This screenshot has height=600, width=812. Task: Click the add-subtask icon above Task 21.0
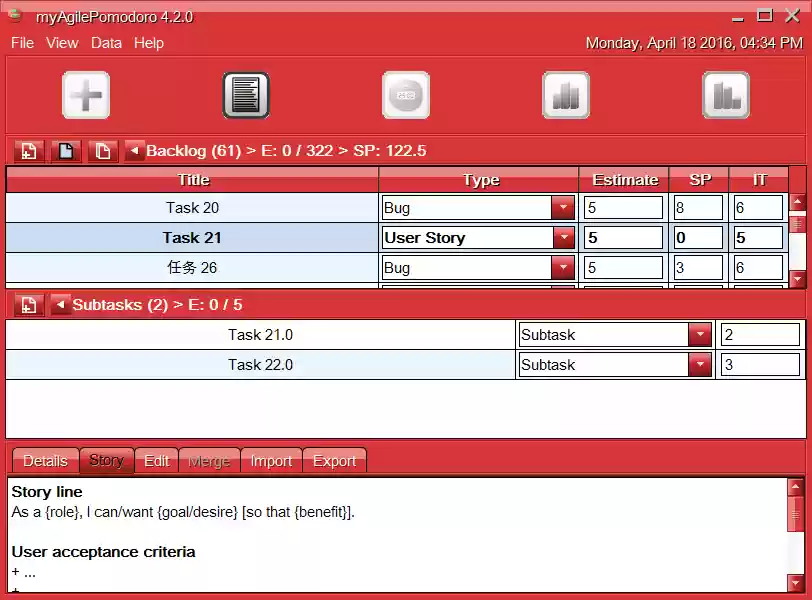tap(28, 305)
